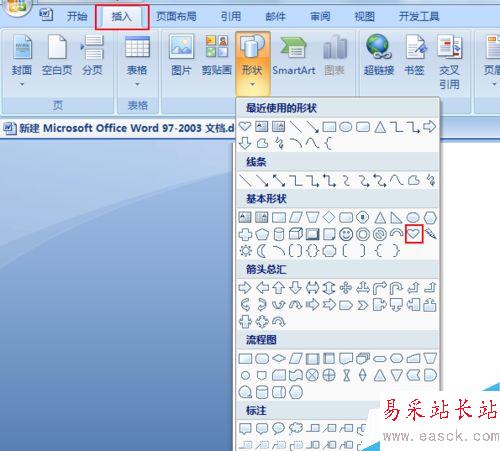Choose the left arrow in 箭头总汇
The image size is (500, 451).
pyautogui.click(x=262, y=288)
